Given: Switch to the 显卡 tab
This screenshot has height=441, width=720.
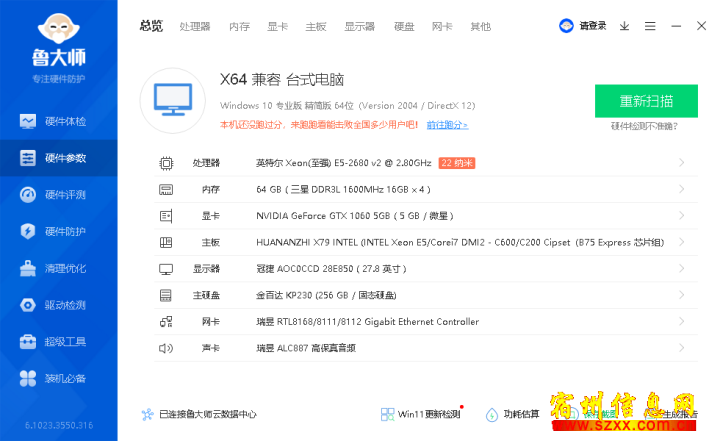Looking at the screenshot, I should click(278, 27).
